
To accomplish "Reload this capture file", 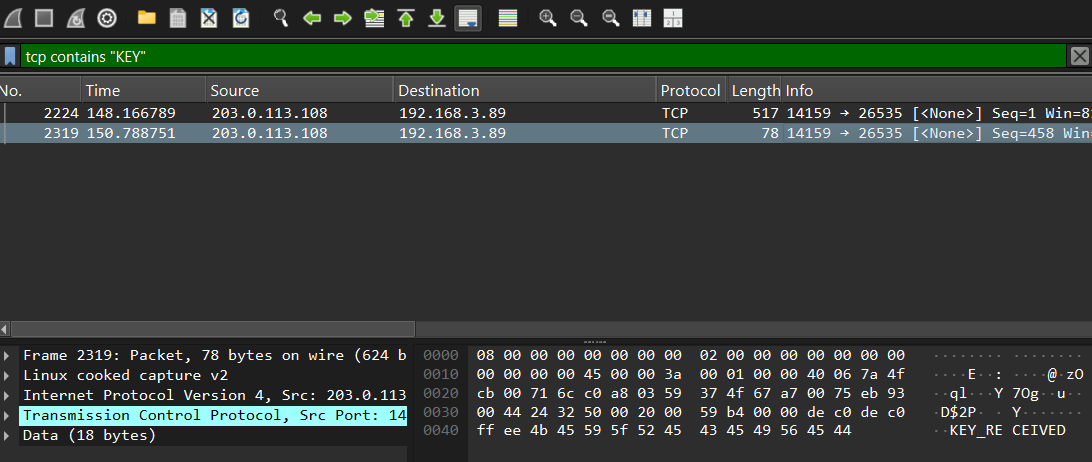I will tap(241, 18).
